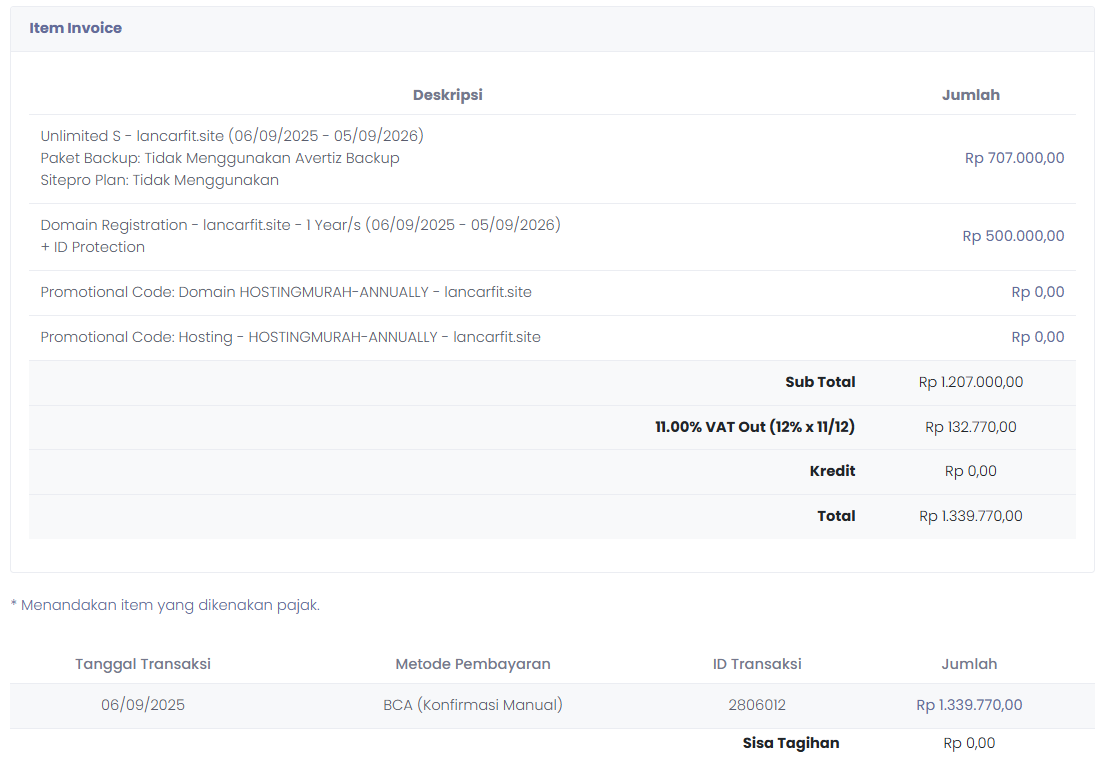Viewport: 1108px width, 762px height.
Task: Click the Deskripsi column header
Action: [447, 95]
